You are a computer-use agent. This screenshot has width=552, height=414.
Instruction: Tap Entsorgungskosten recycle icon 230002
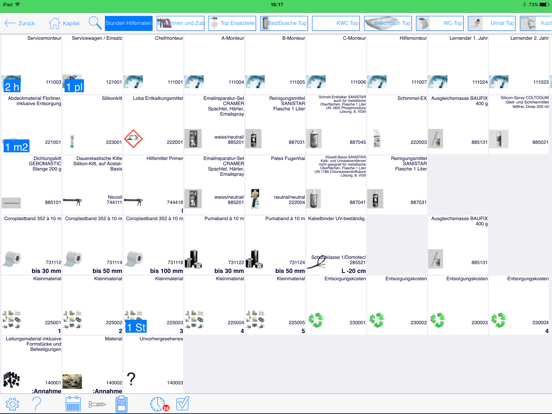pyautogui.click(x=377, y=320)
